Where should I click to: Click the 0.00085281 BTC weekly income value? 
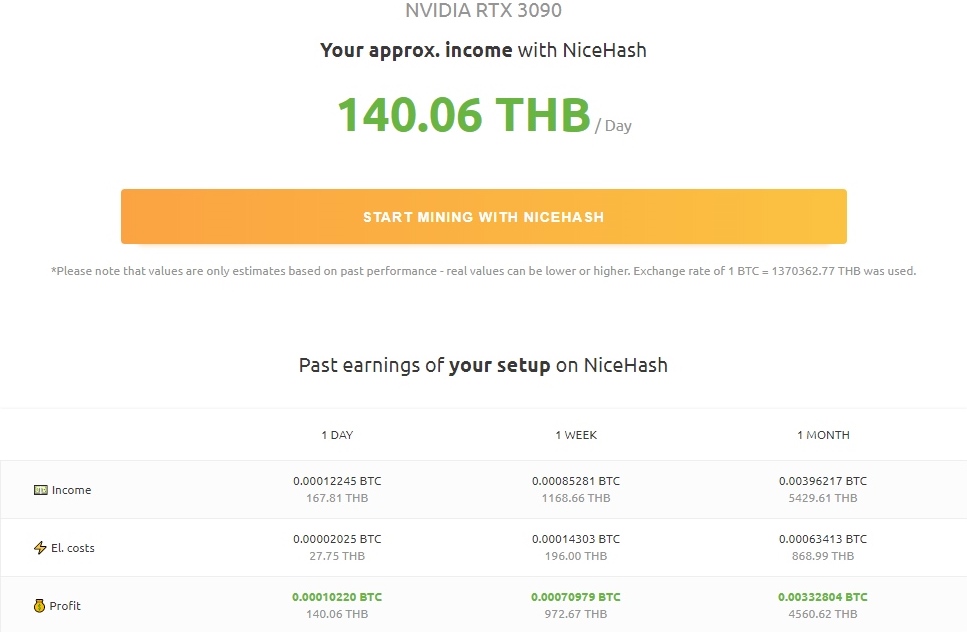576,481
